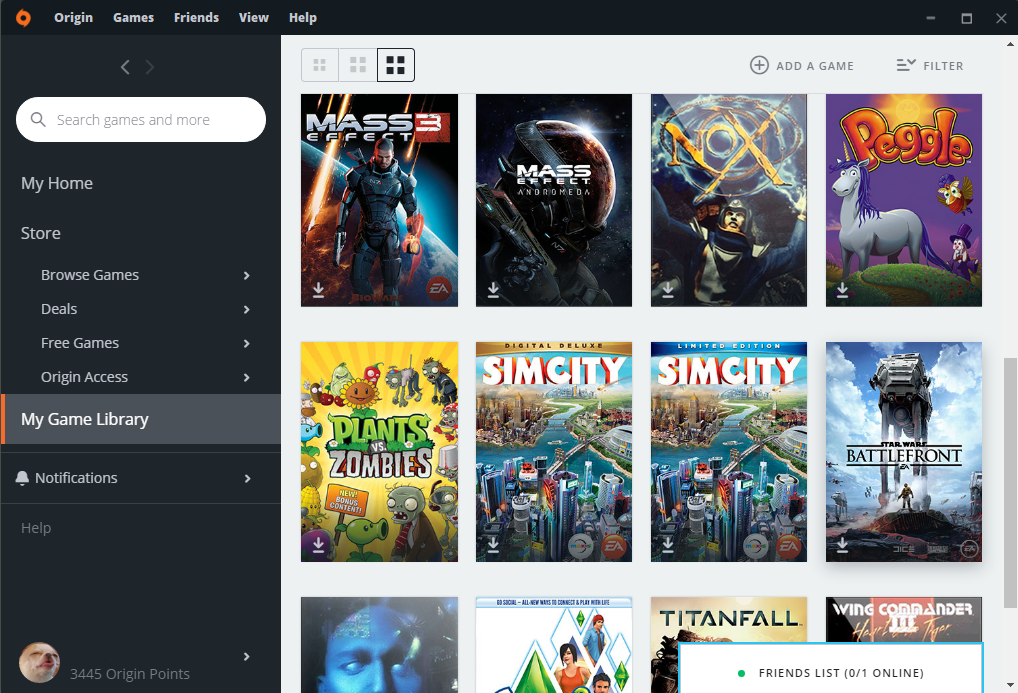The height and width of the screenshot is (693, 1018).
Task: Go back with the left arrow
Action: tap(125, 67)
